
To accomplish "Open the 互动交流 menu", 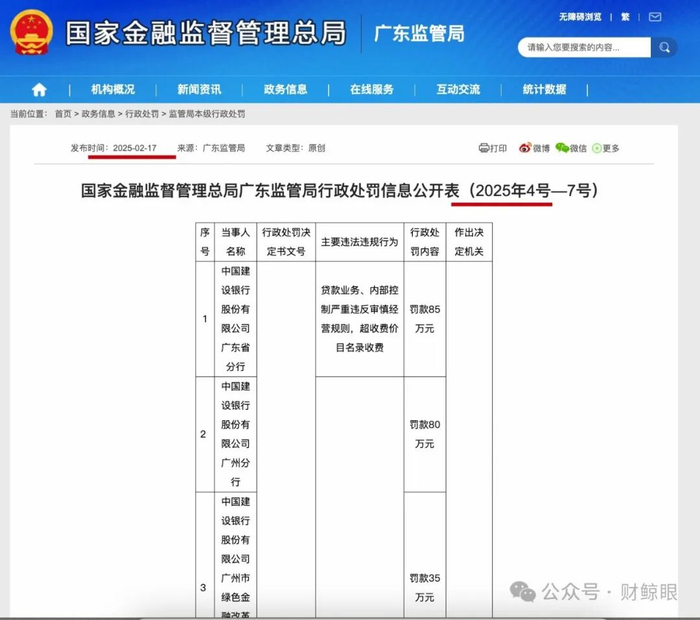I will point(458,90).
